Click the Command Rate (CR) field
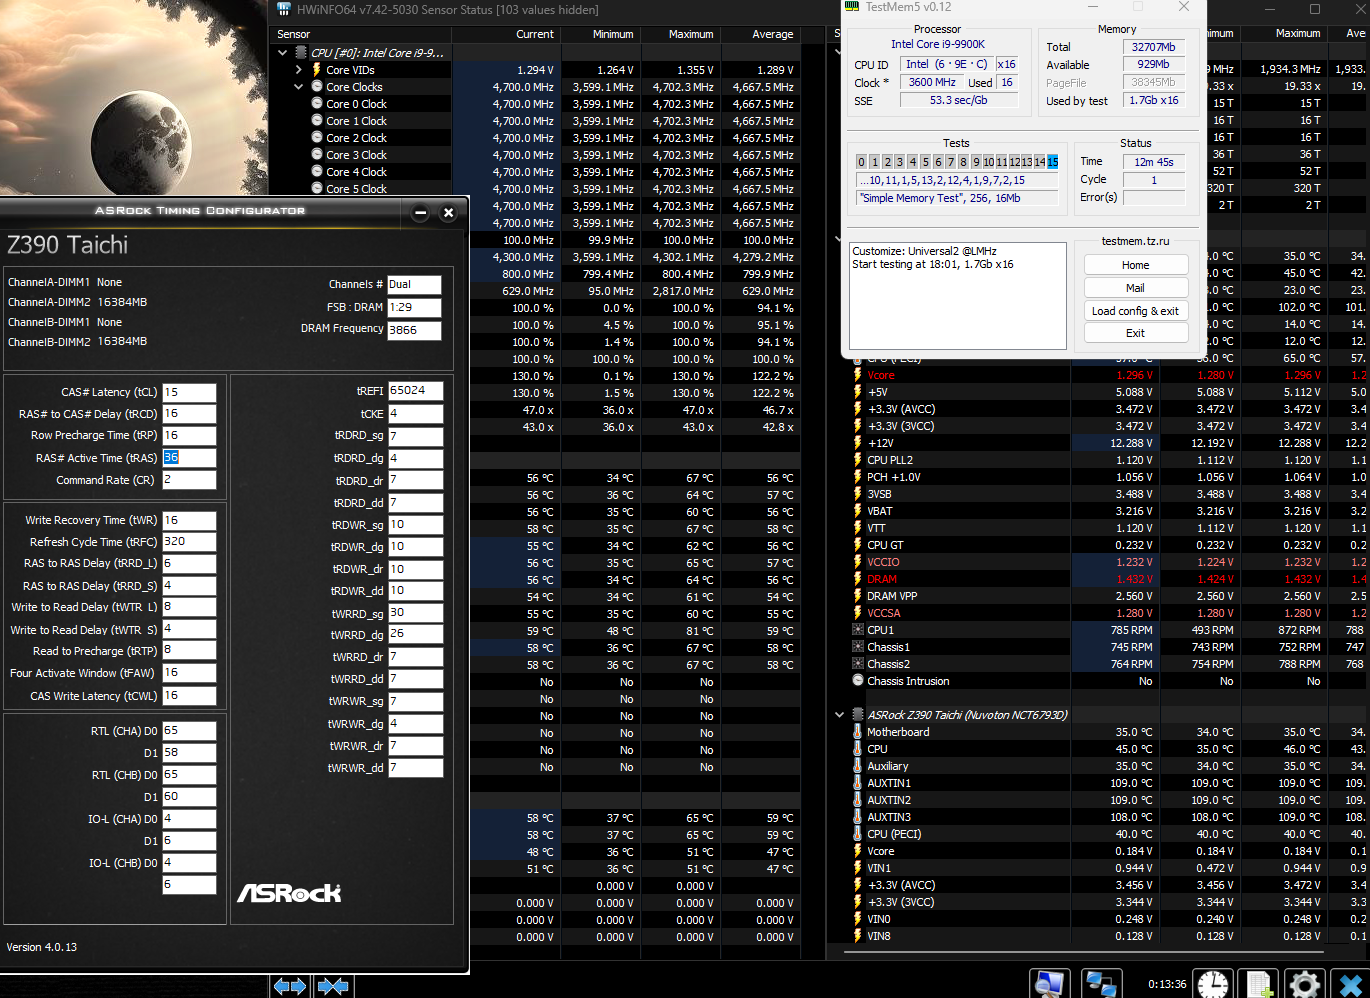Viewport: 1370px width, 998px height. pos(189,479)
